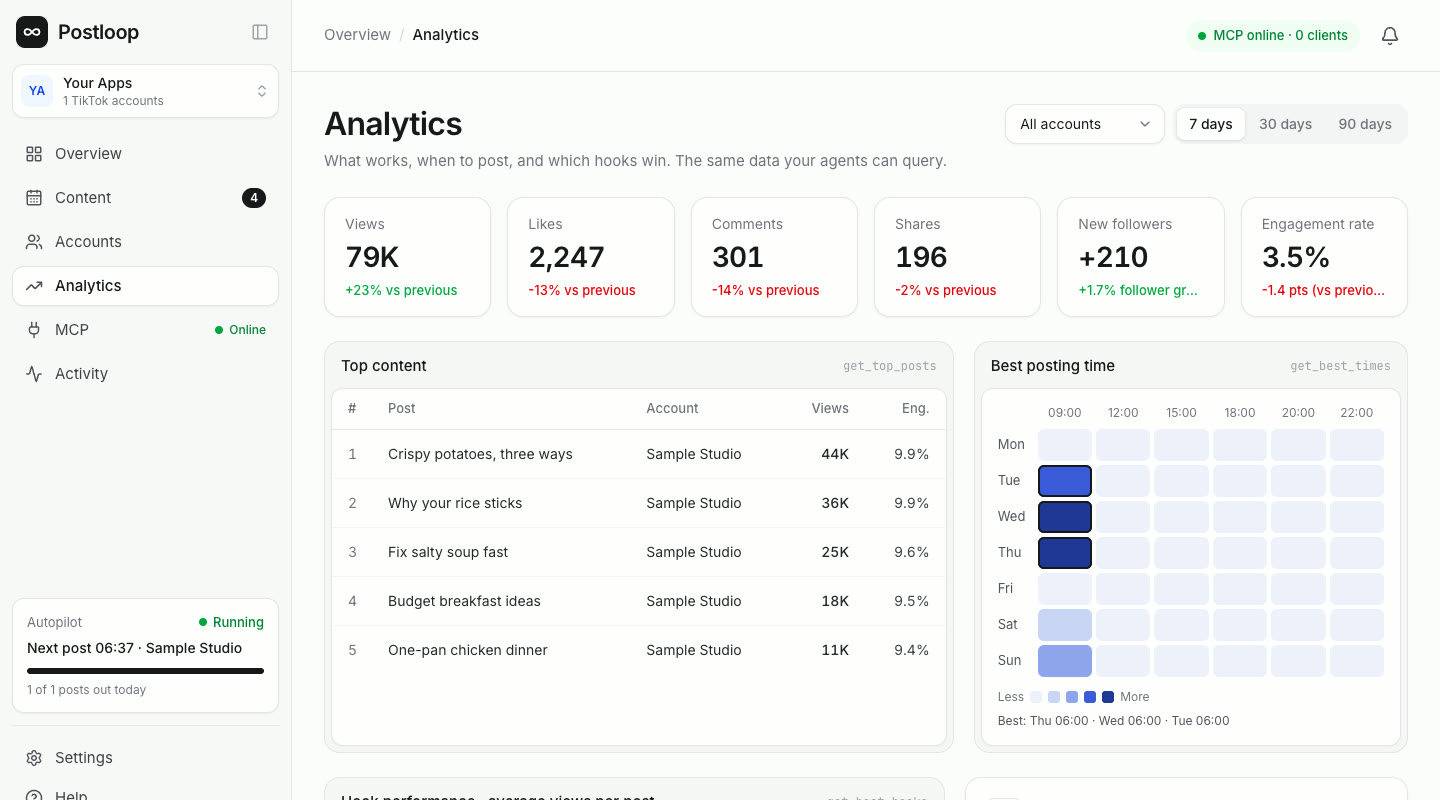
Task: Click the Engagement rate 3.5% card
Action: (x=1324, y=257)
